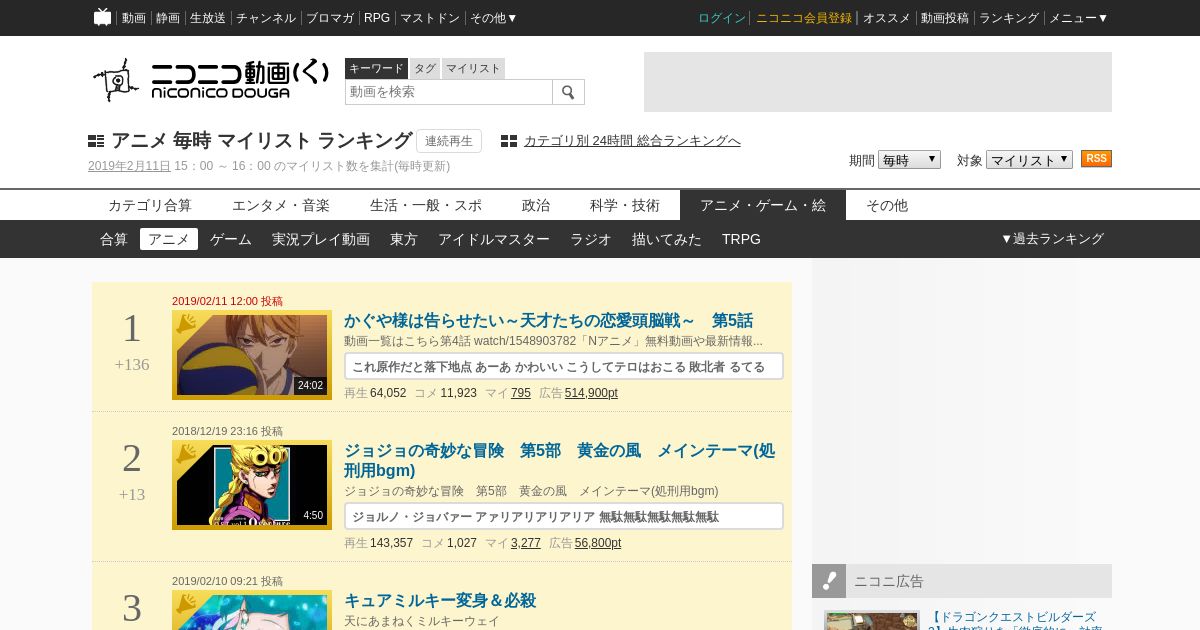Open the RPG link in top bar
Image resolution: width=1200 pixels, height=630 pixels.
(x=377, y=18)
